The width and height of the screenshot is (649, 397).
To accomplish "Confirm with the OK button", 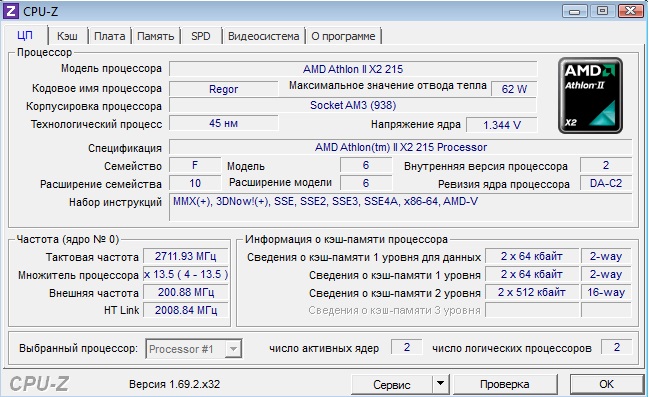I will coord(606,385).
